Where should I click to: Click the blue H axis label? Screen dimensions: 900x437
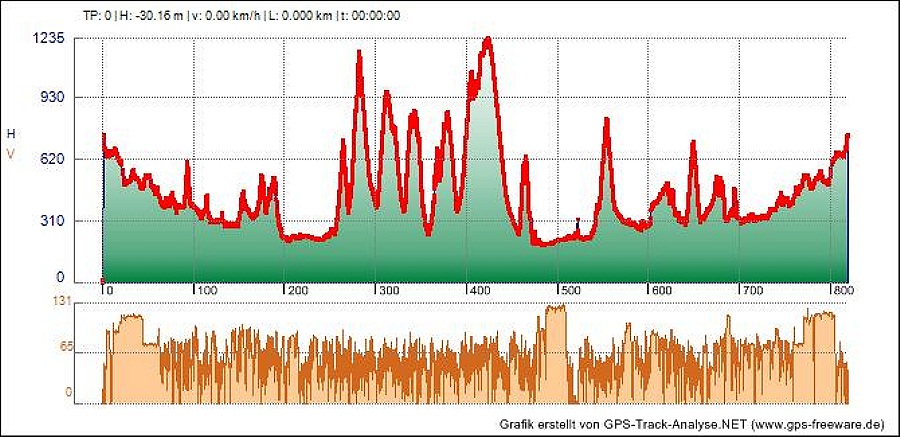[11, 134]
